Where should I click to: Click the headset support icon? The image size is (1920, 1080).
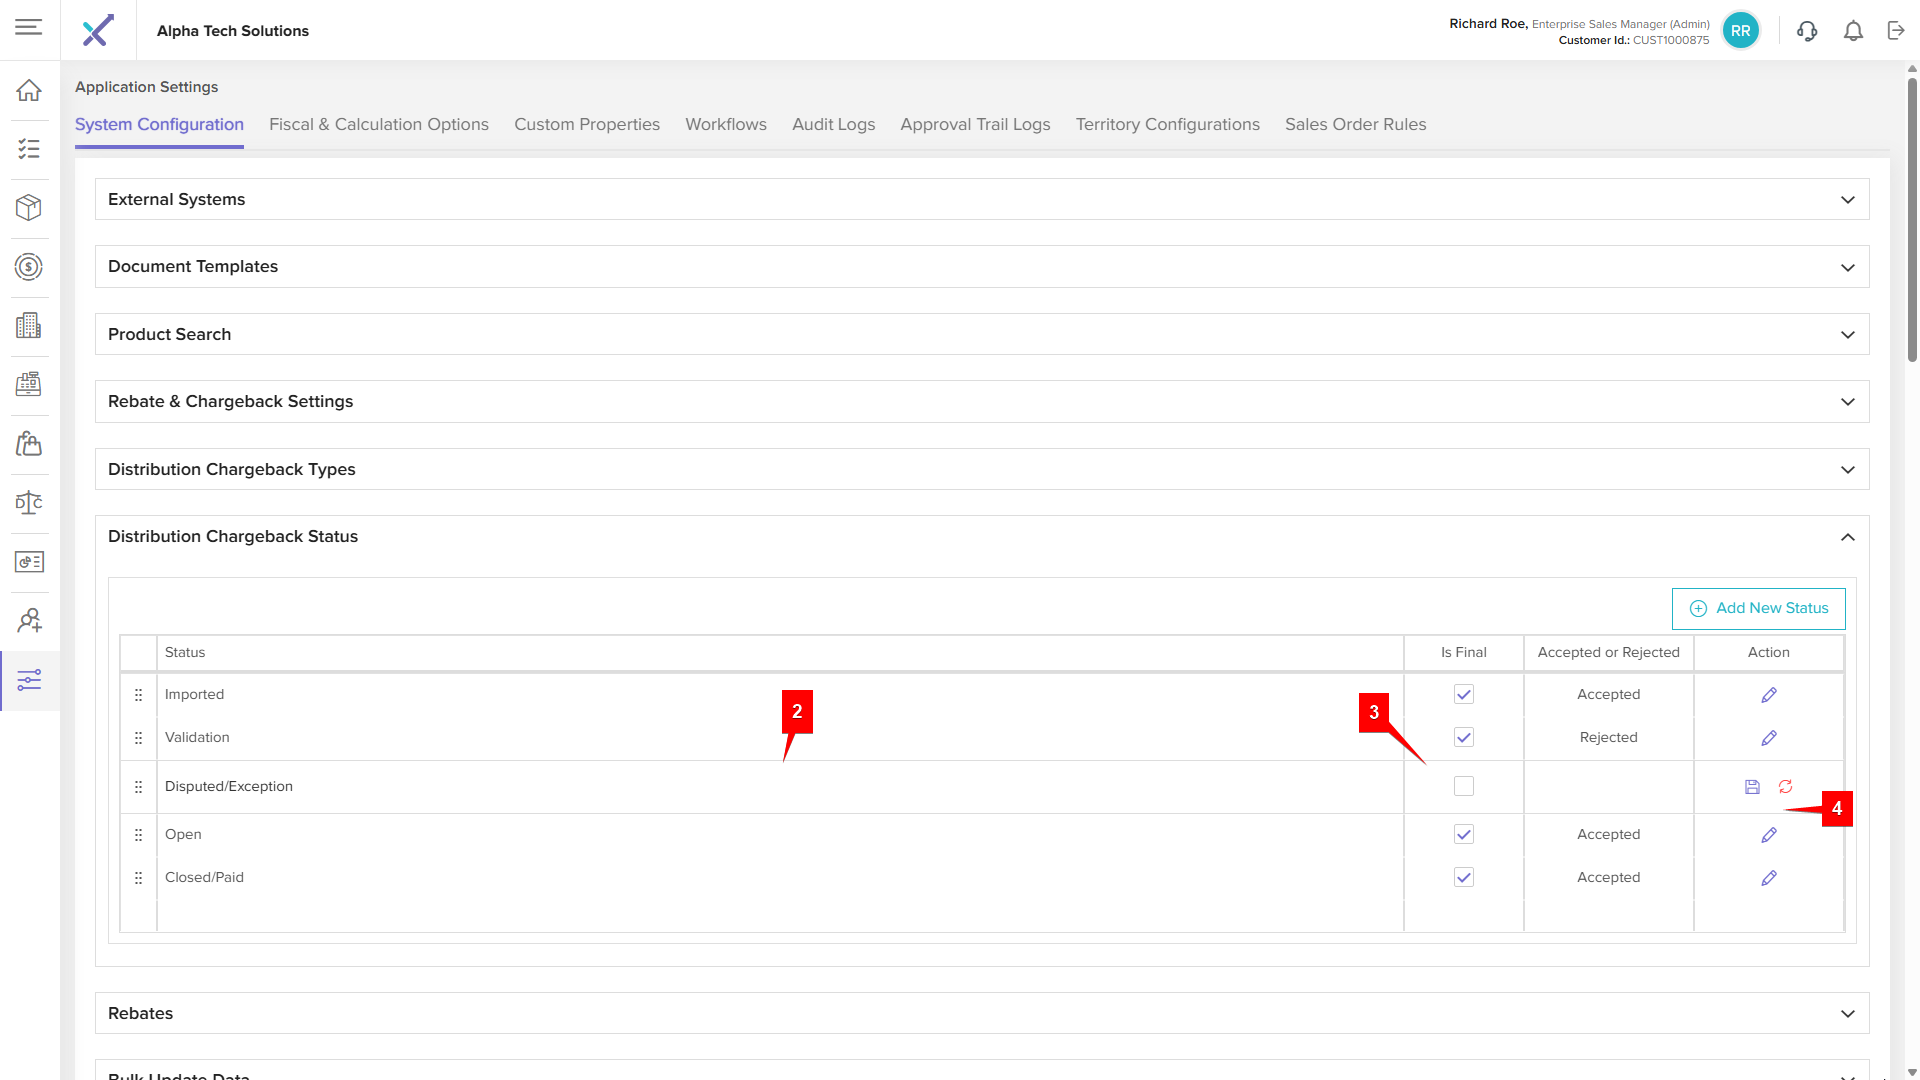click(x=1806, y=31)
